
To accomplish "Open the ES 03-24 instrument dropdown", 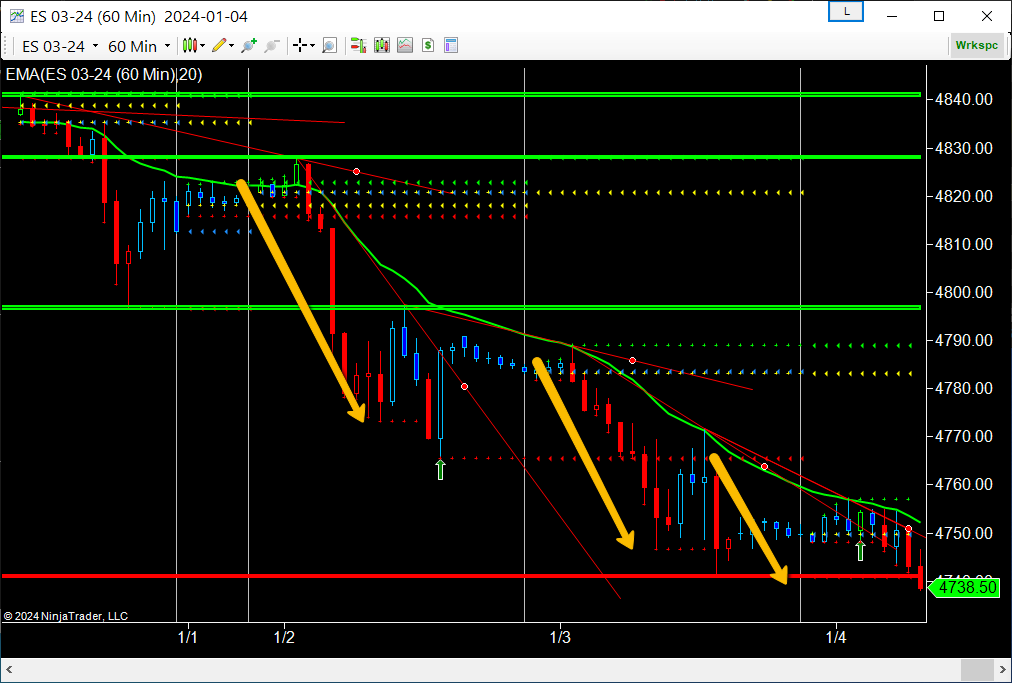I will [x=59, y=46].
